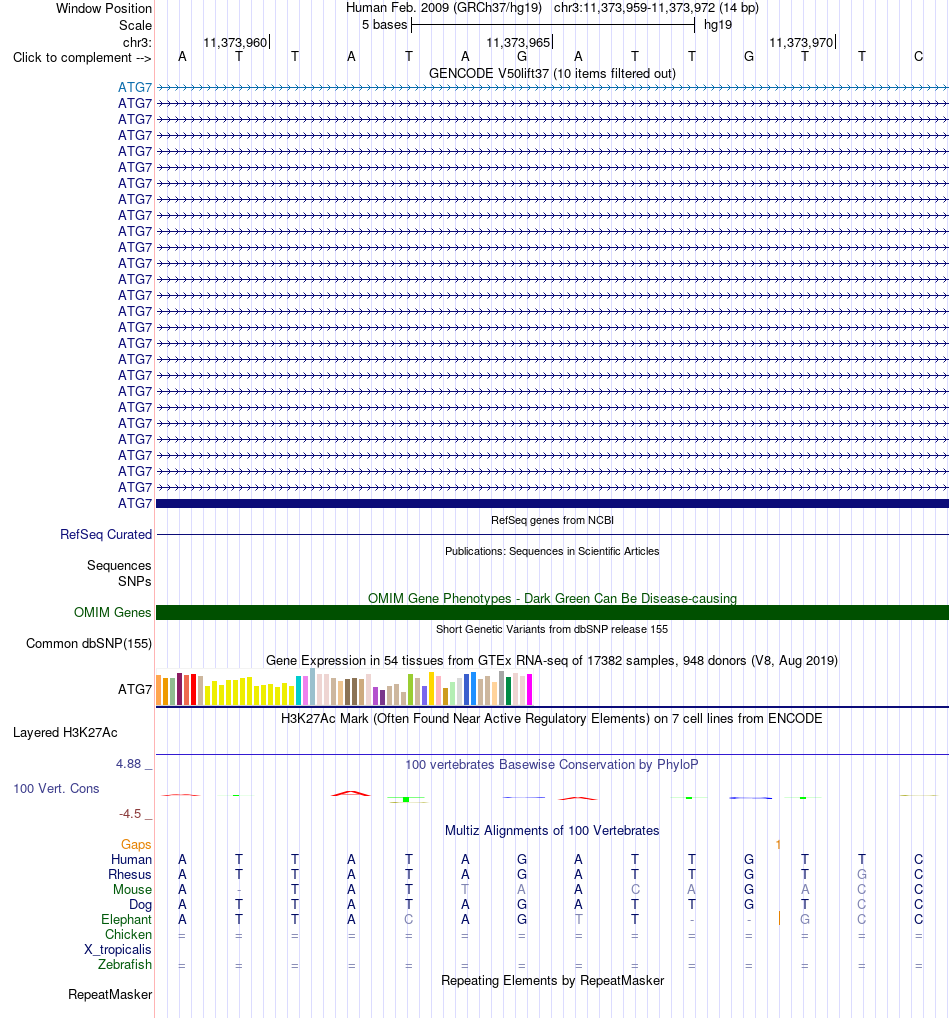Click the 'RepeatMasker' track label
This screenshot has width=950, height=1018.
tap(110, 995)
